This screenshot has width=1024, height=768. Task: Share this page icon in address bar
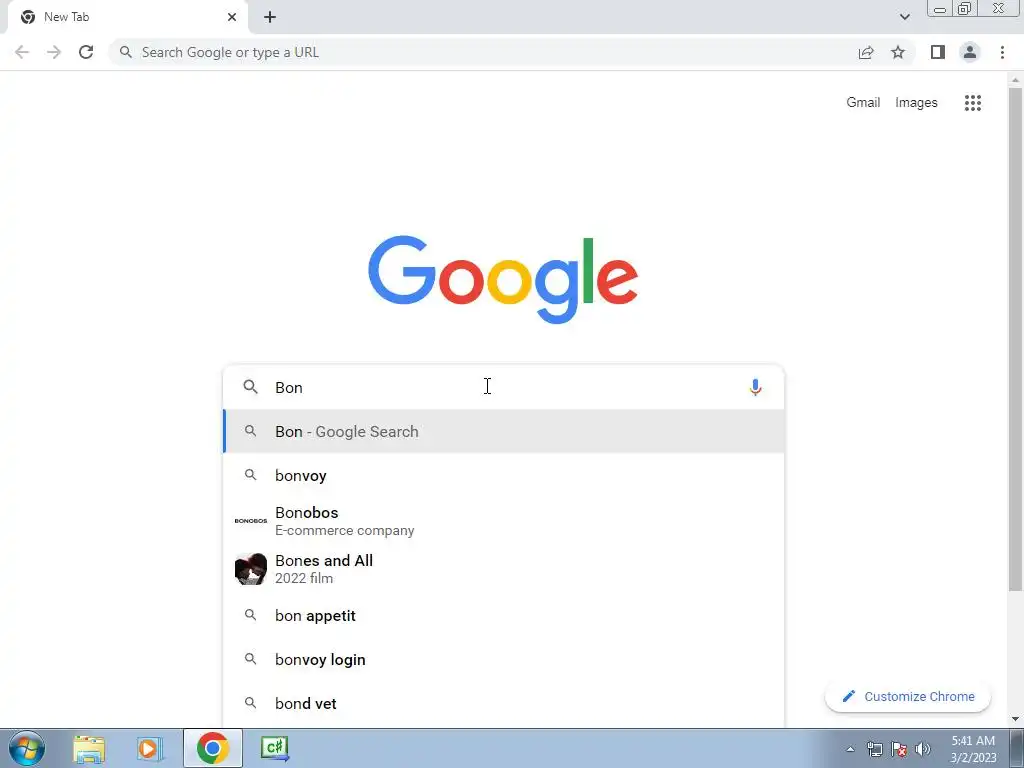click(x=866, y=52)
